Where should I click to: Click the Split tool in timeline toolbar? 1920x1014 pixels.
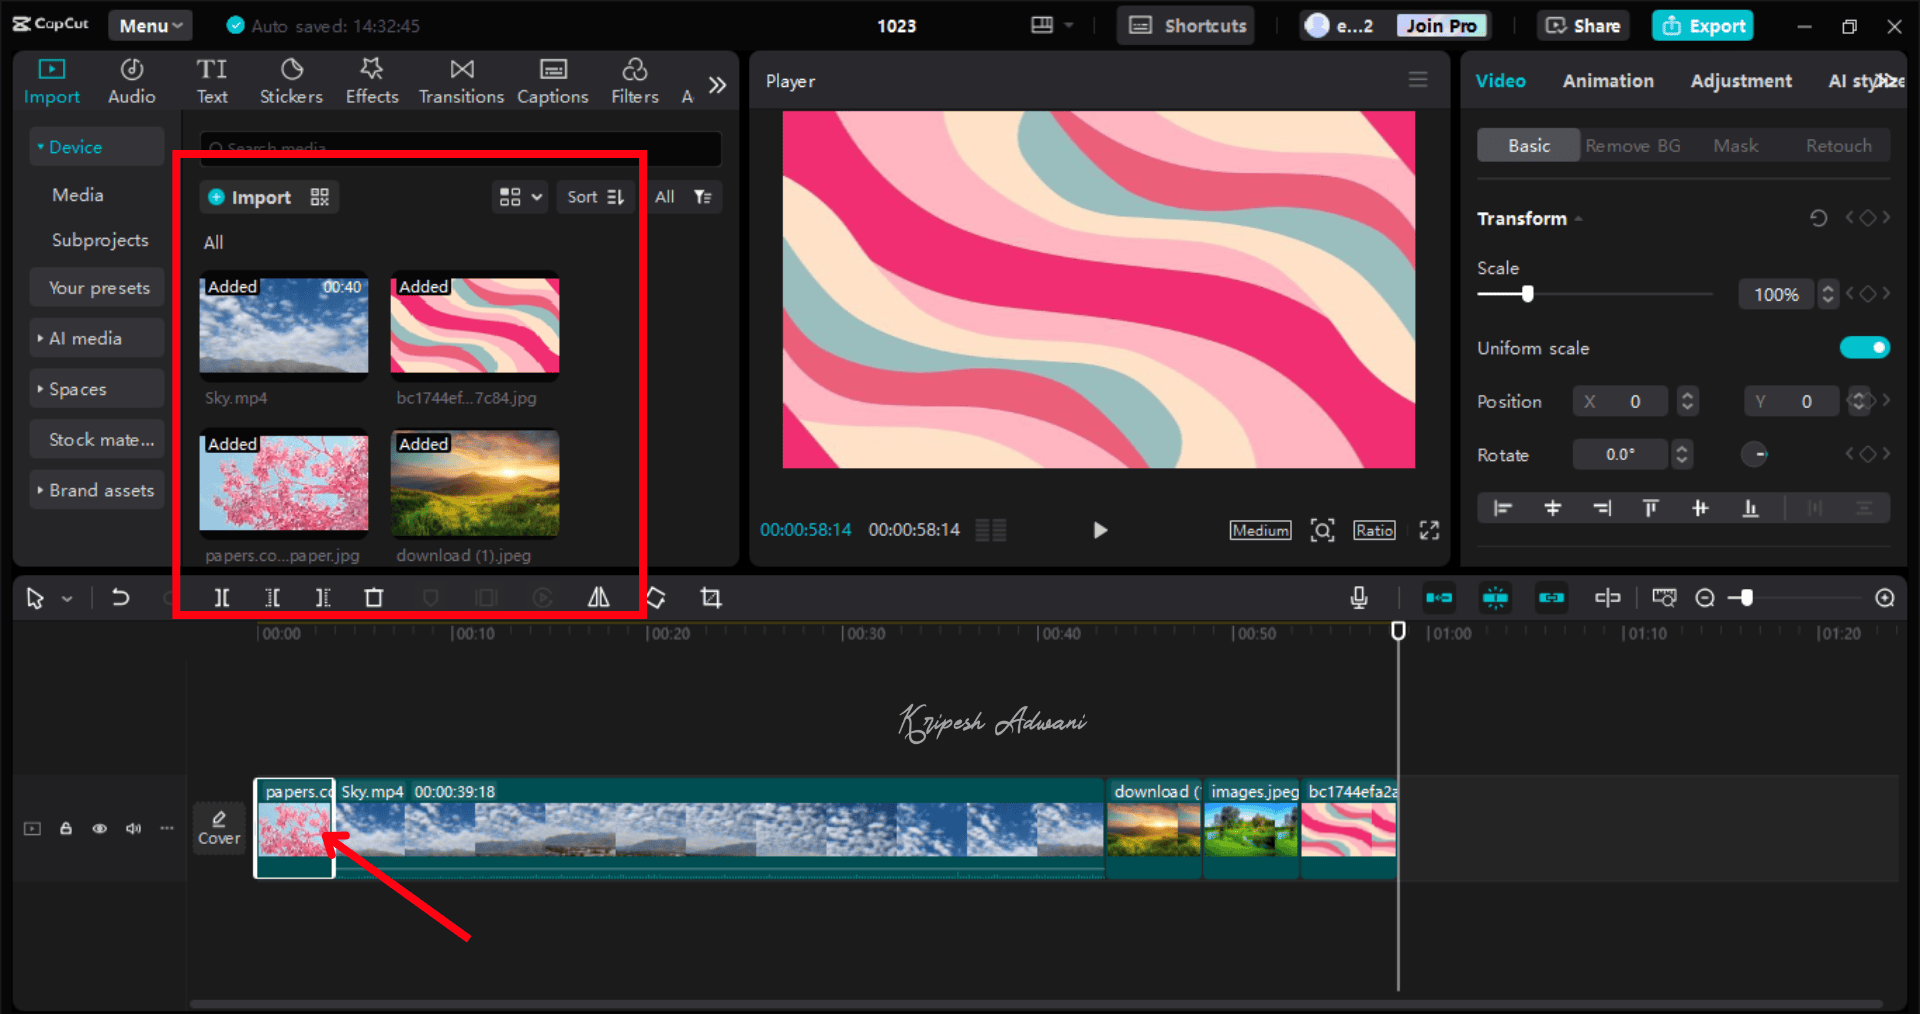point(222,598)
